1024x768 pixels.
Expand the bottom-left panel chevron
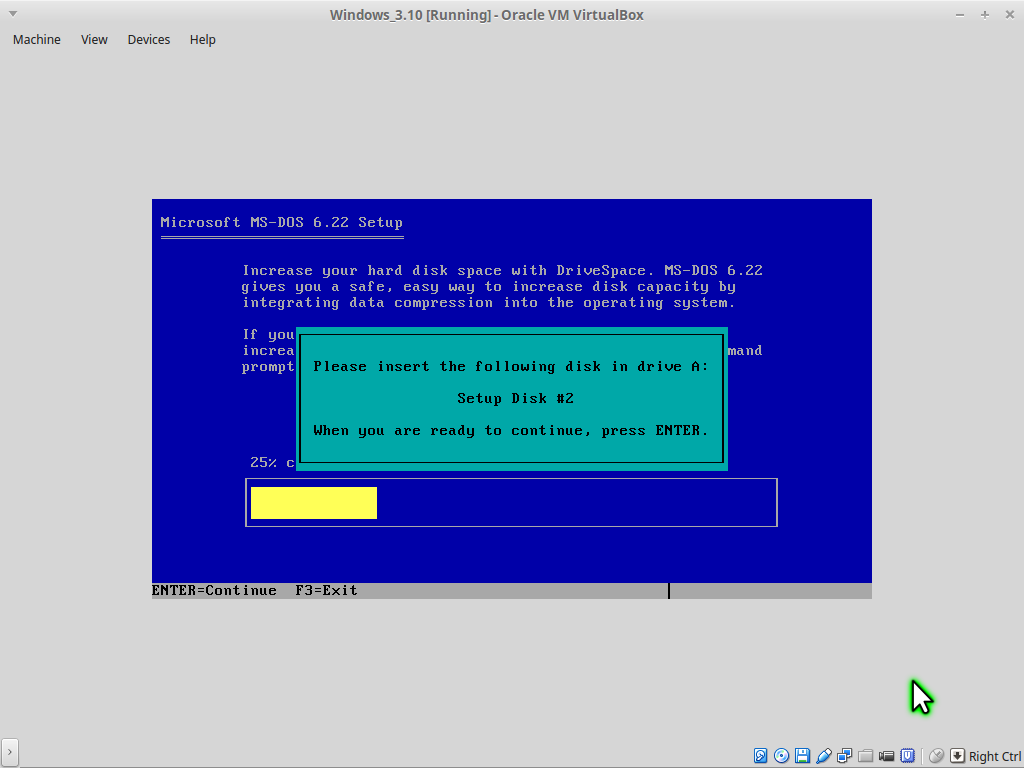point(10,751)
